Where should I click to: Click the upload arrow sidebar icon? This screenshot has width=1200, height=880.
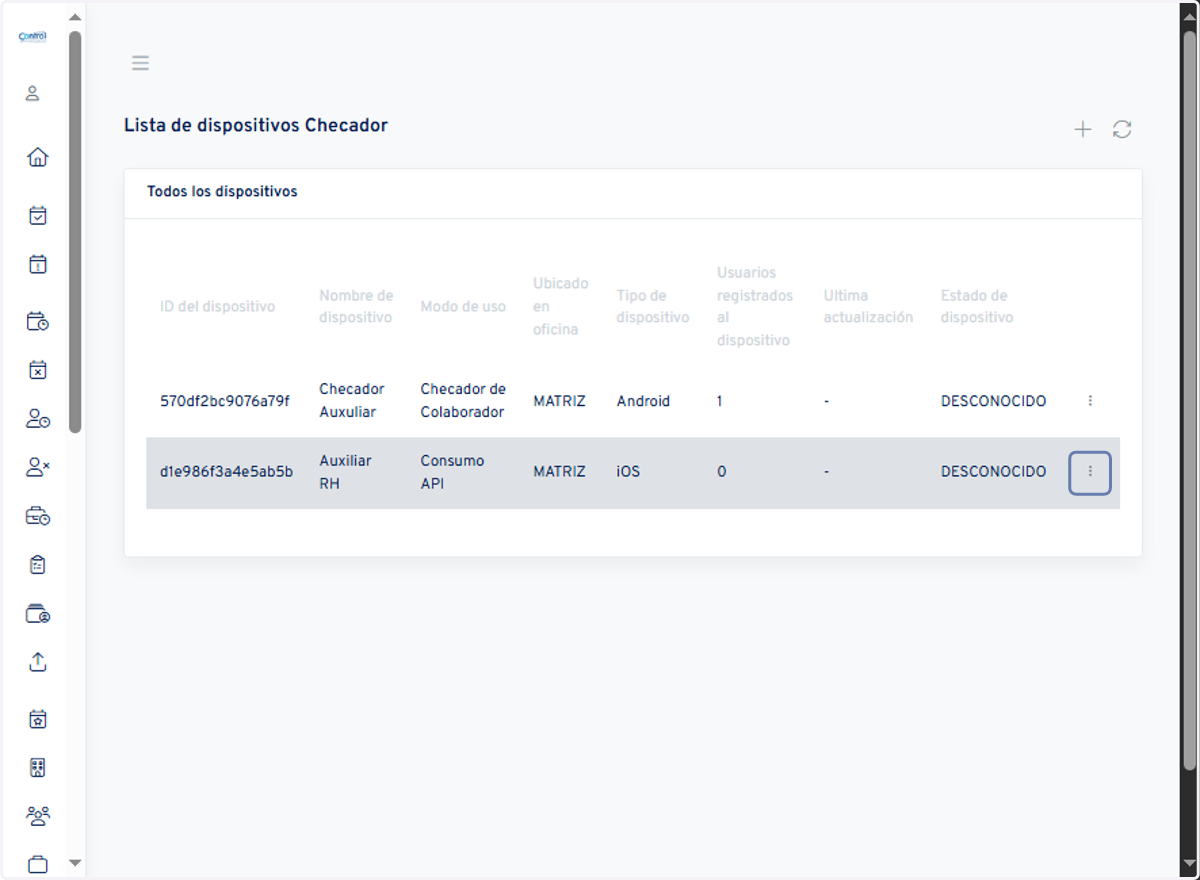(x=37, y=662)
